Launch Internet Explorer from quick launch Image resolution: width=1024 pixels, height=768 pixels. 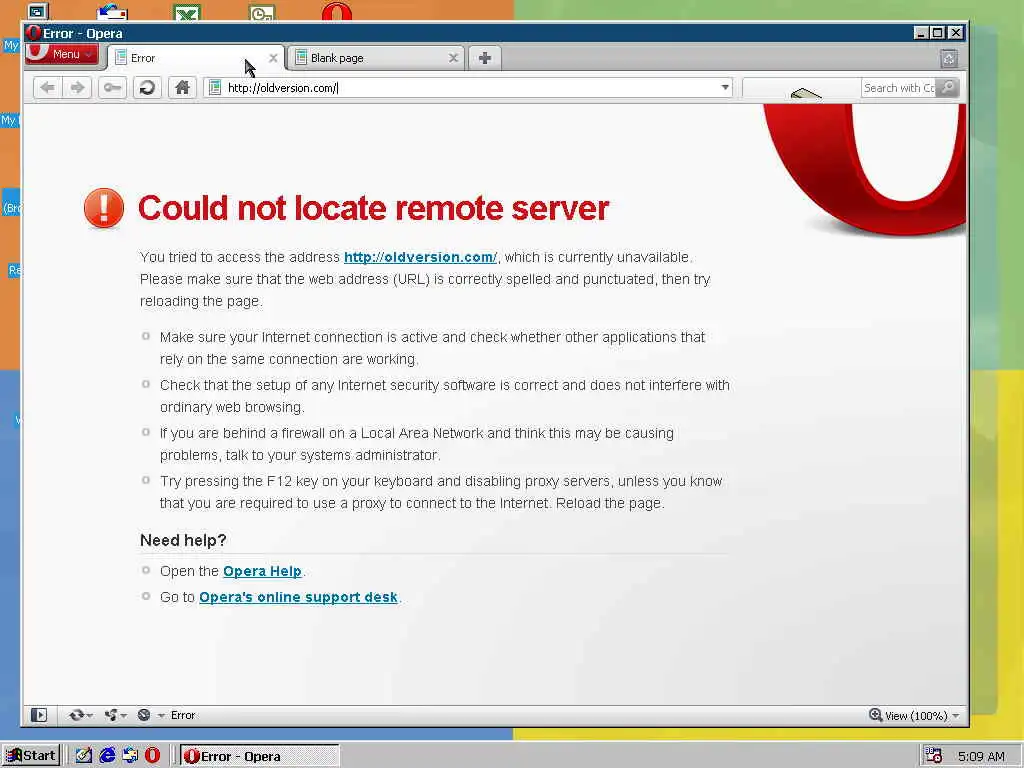coord(107,756)
